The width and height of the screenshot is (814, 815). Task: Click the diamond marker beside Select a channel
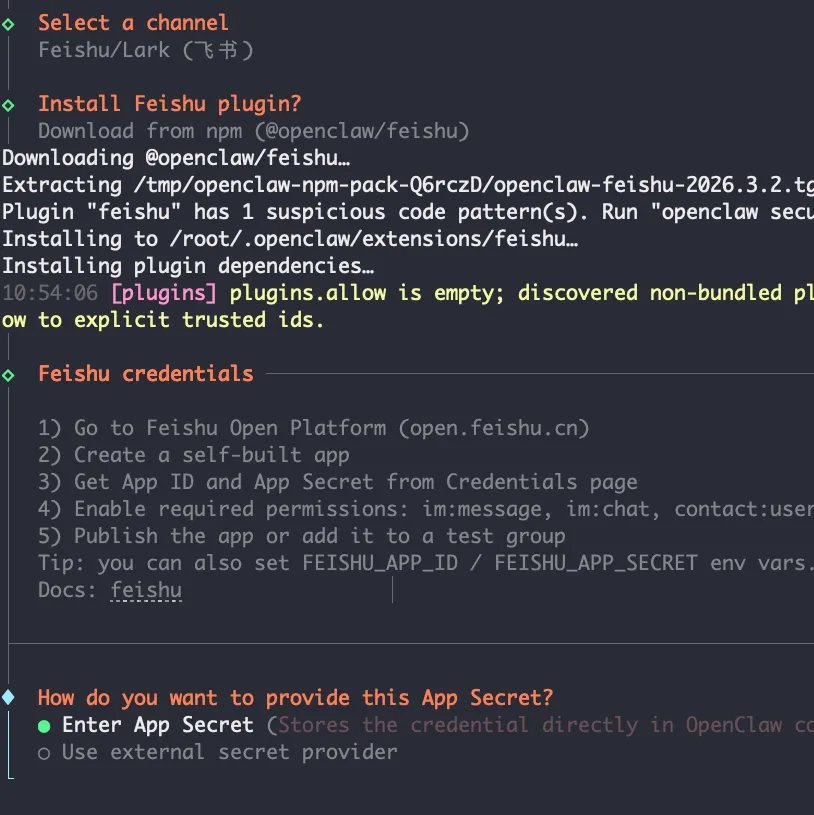[9, 23]
